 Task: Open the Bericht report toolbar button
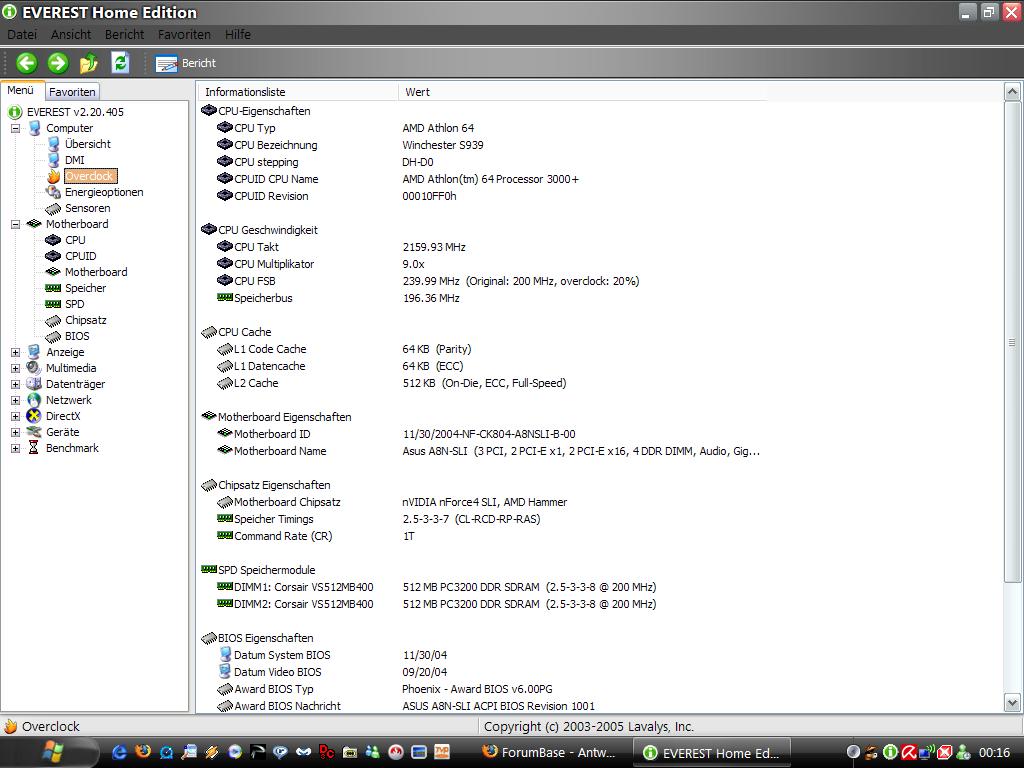[x=185, y=63]
